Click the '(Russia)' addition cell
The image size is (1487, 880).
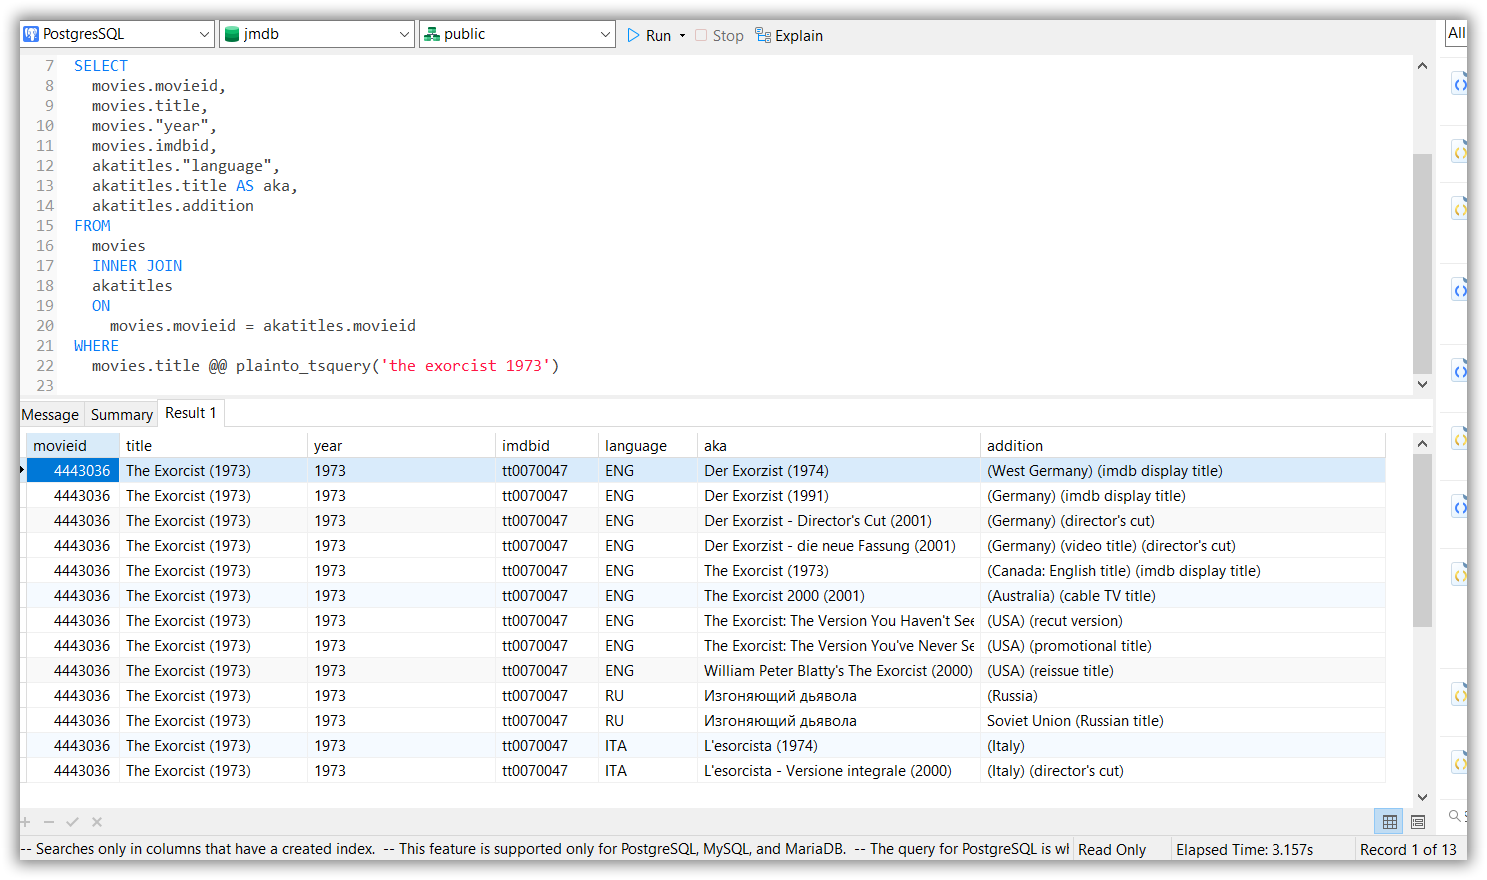tap(1182, 696)
